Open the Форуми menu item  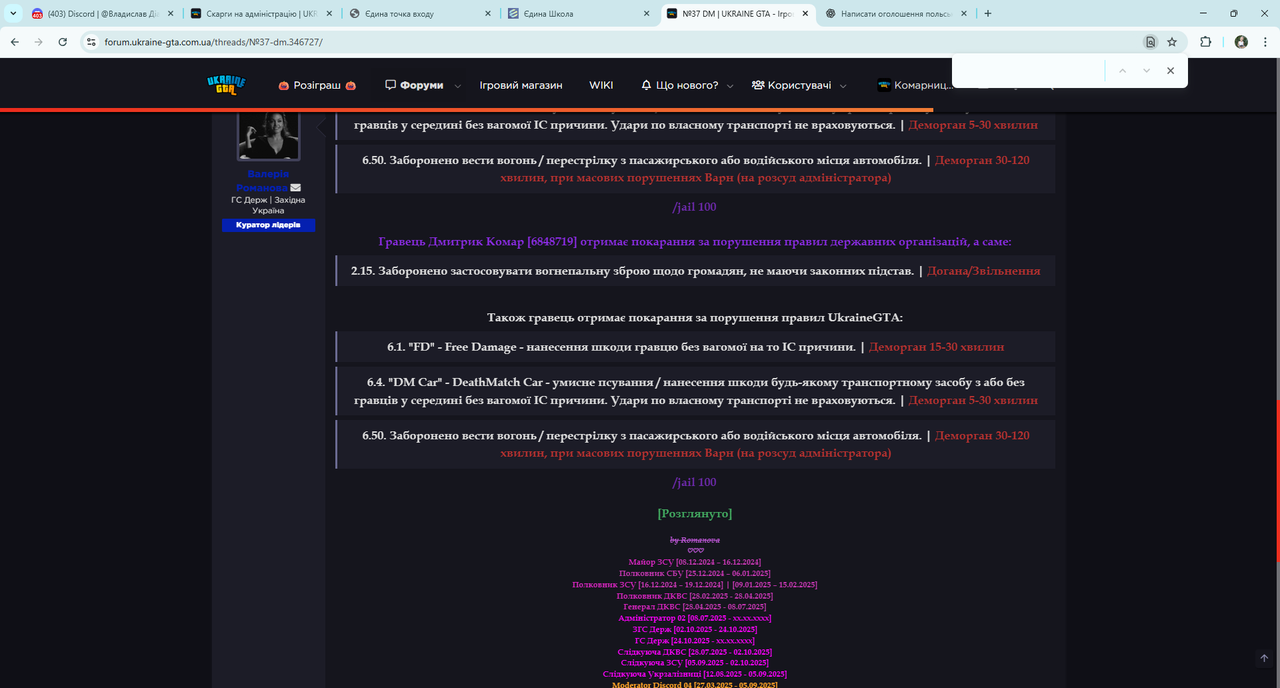pos(414,85)
